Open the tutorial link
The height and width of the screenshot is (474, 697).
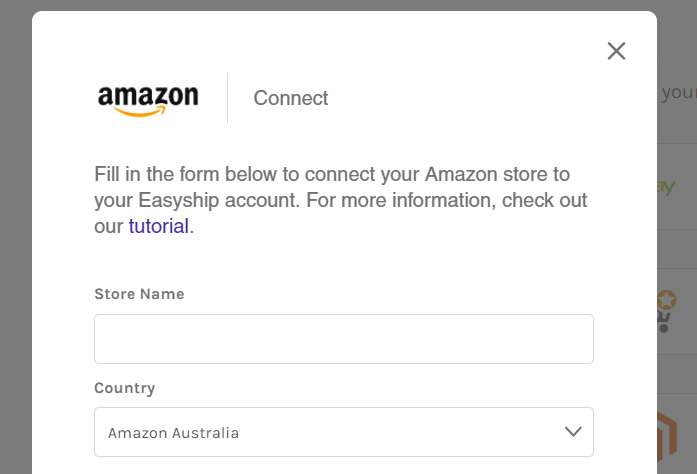tap(158, 226)
